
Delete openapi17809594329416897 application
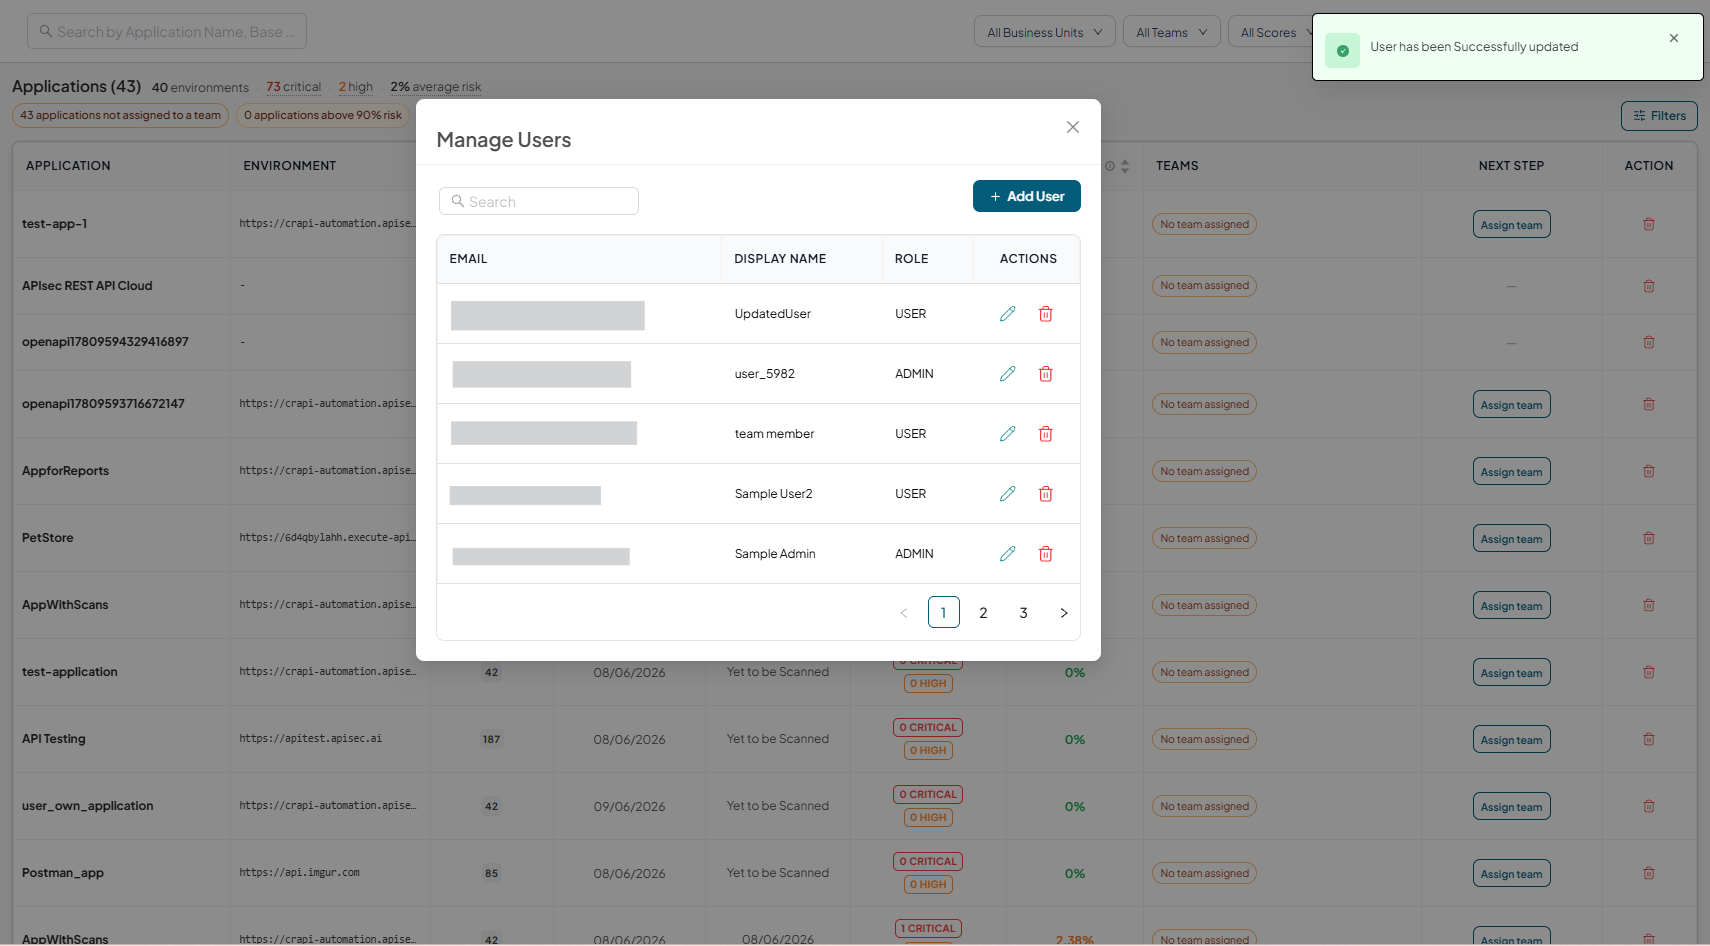1648,342
